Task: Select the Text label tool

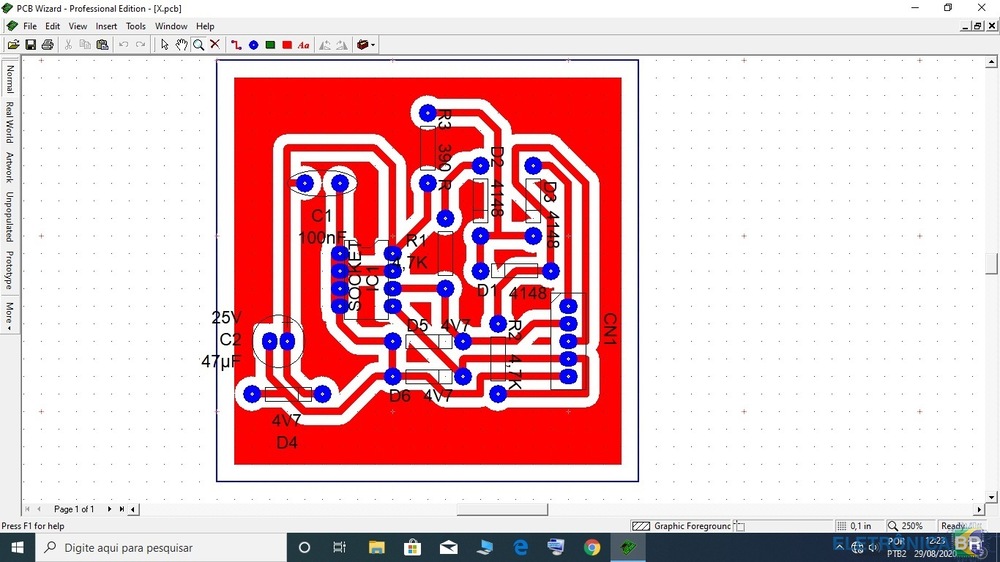Action: (304, 45)
